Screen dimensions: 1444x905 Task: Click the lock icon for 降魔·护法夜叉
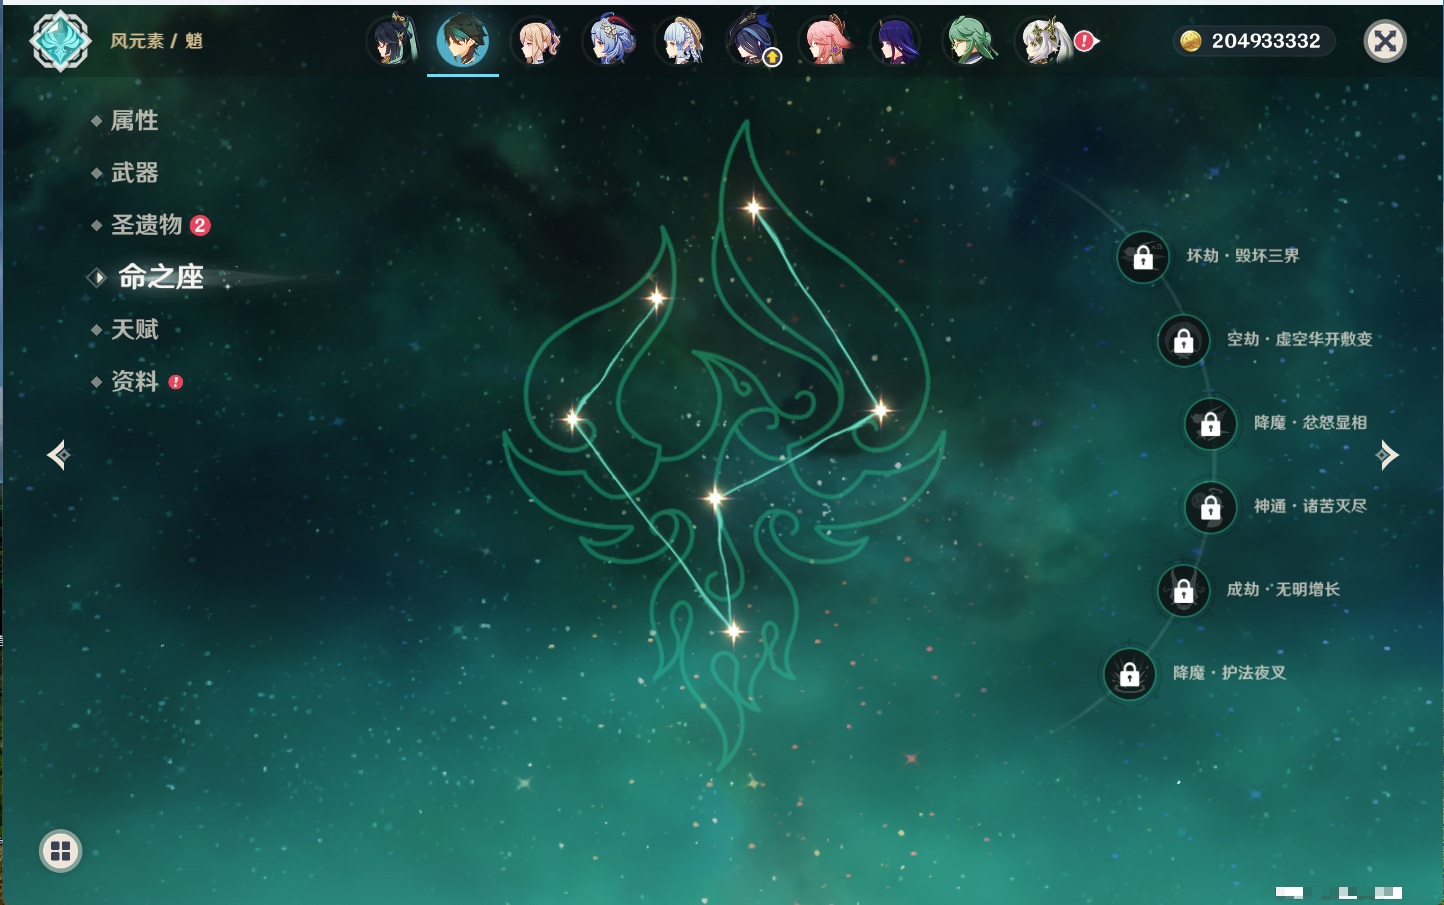1130,674
